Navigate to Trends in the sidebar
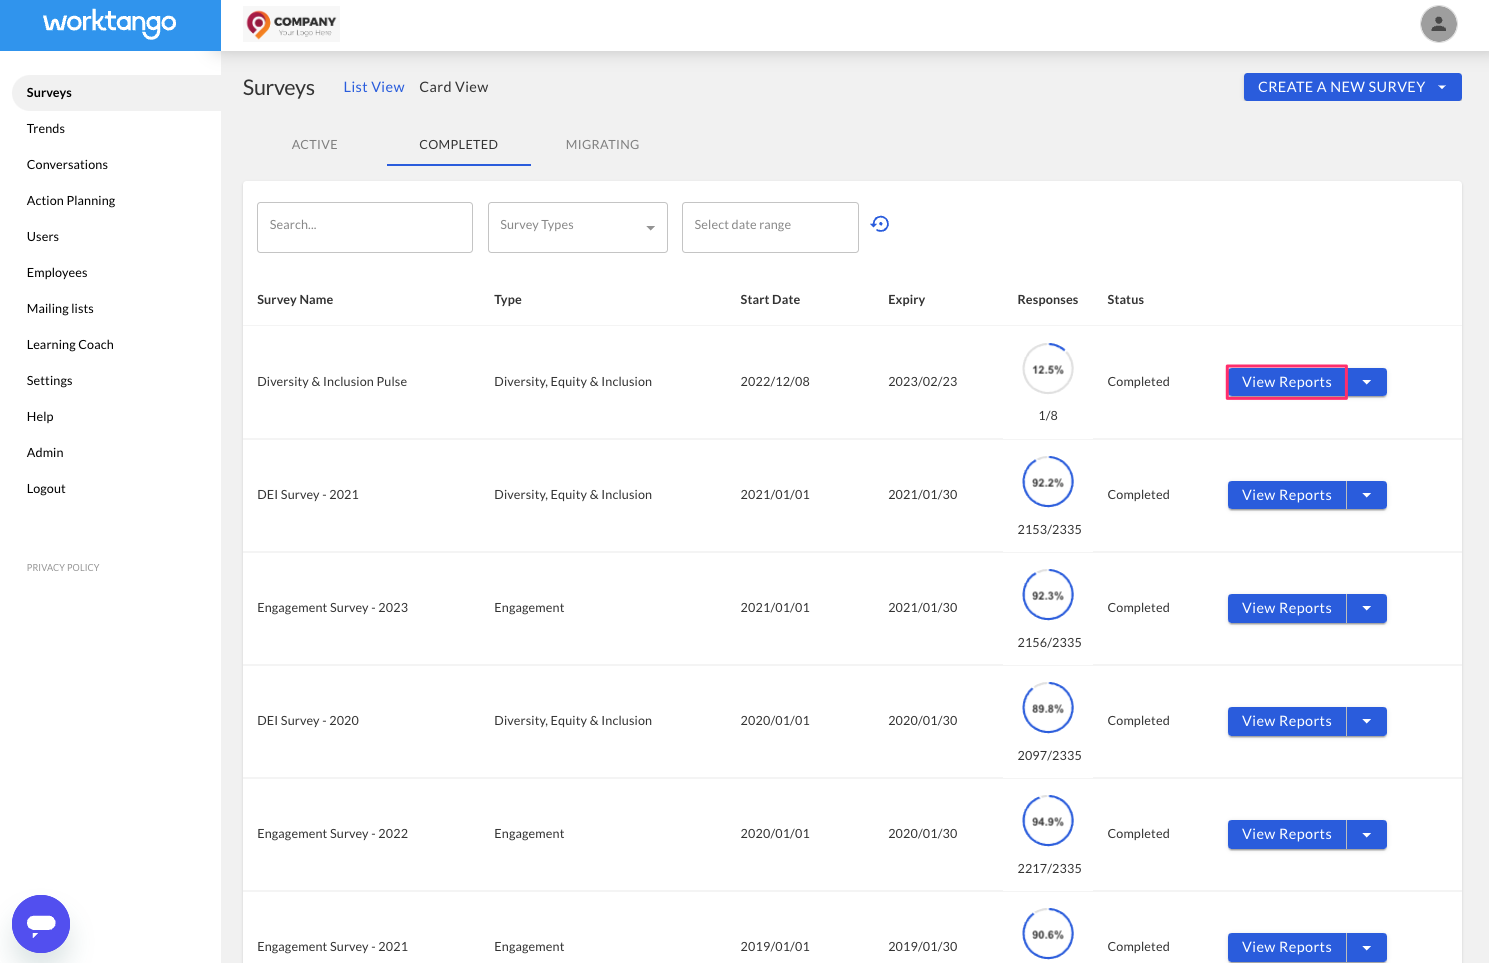Screen dimensions: 1489x963 (46, 128)
